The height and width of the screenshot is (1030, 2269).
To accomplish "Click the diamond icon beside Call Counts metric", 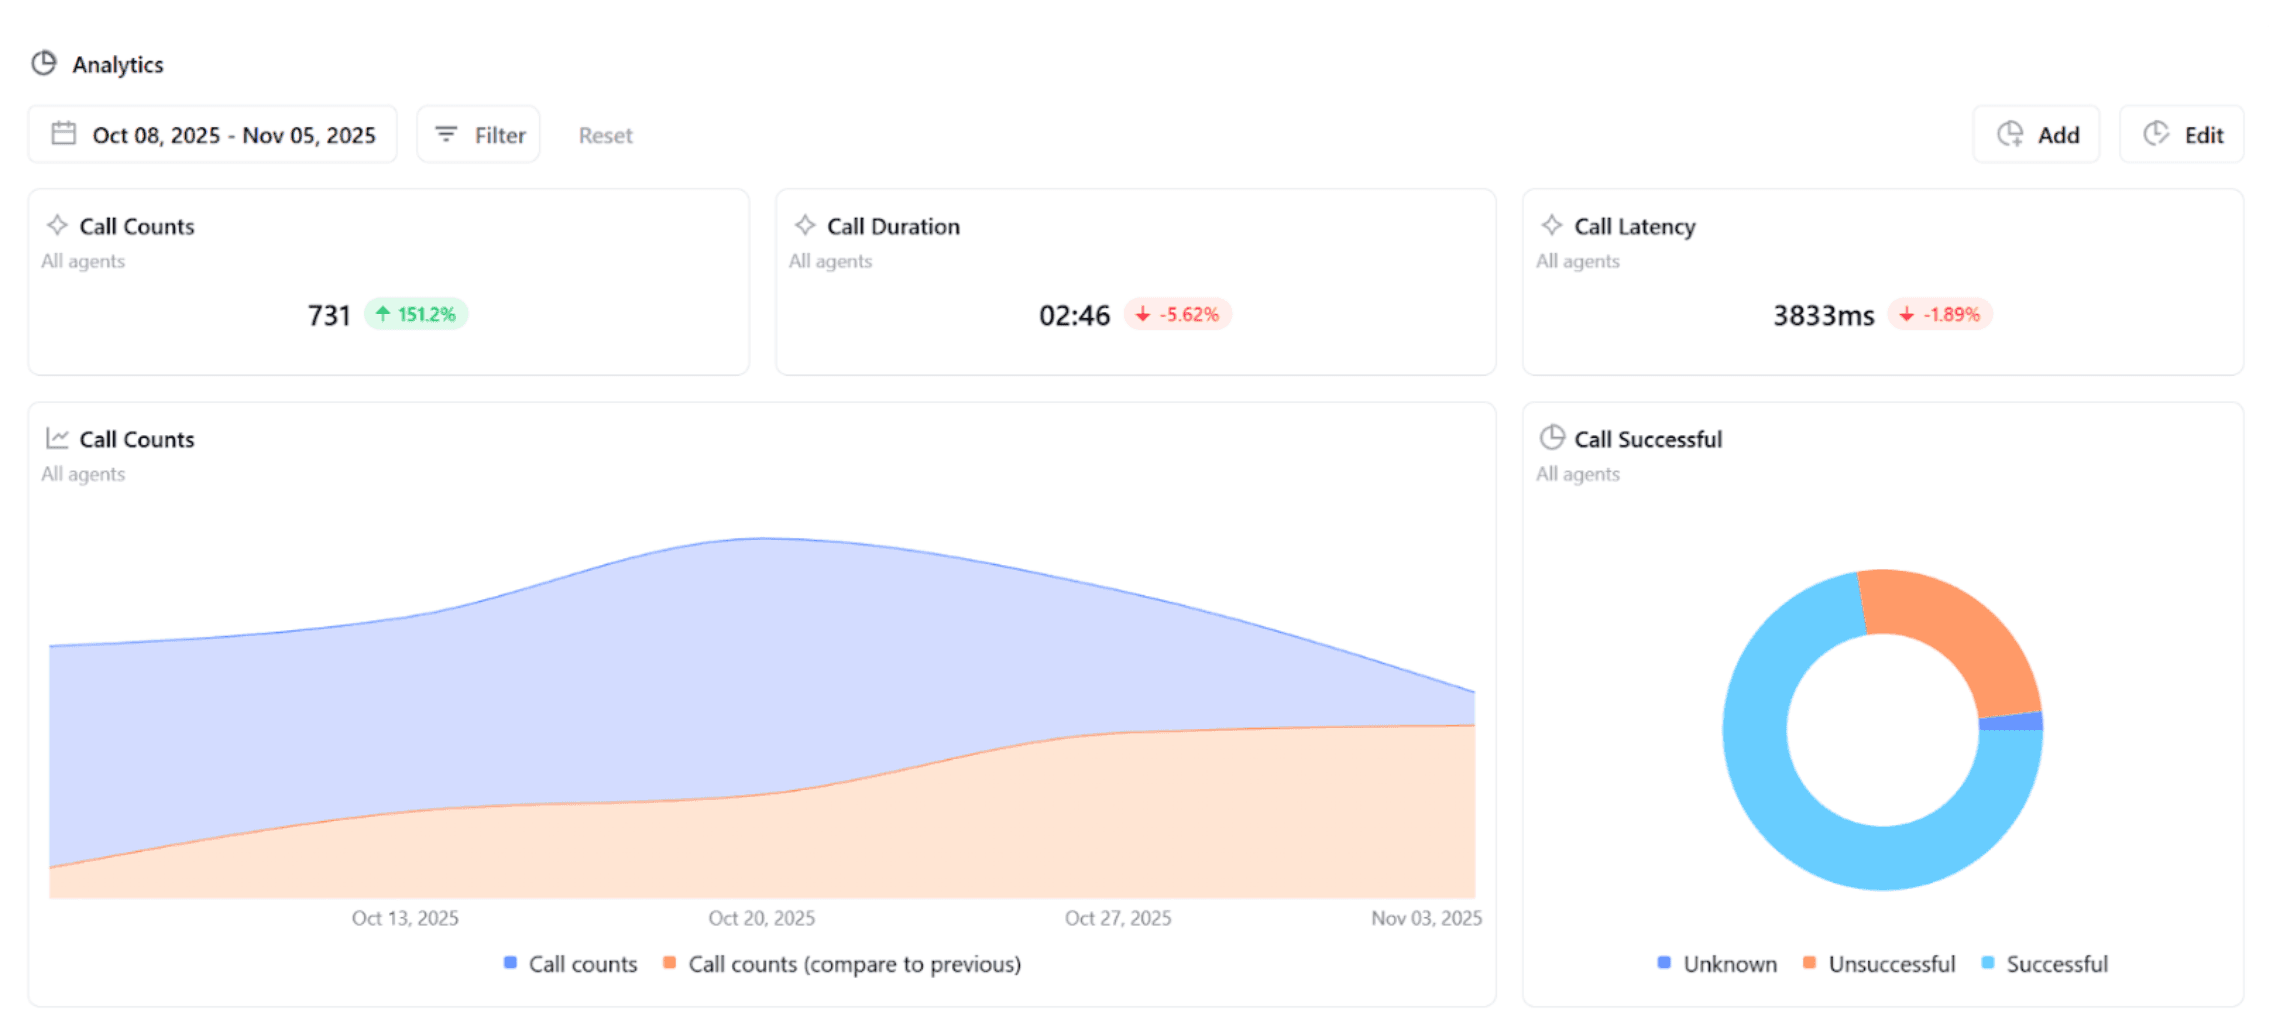I will coord(58,225).
